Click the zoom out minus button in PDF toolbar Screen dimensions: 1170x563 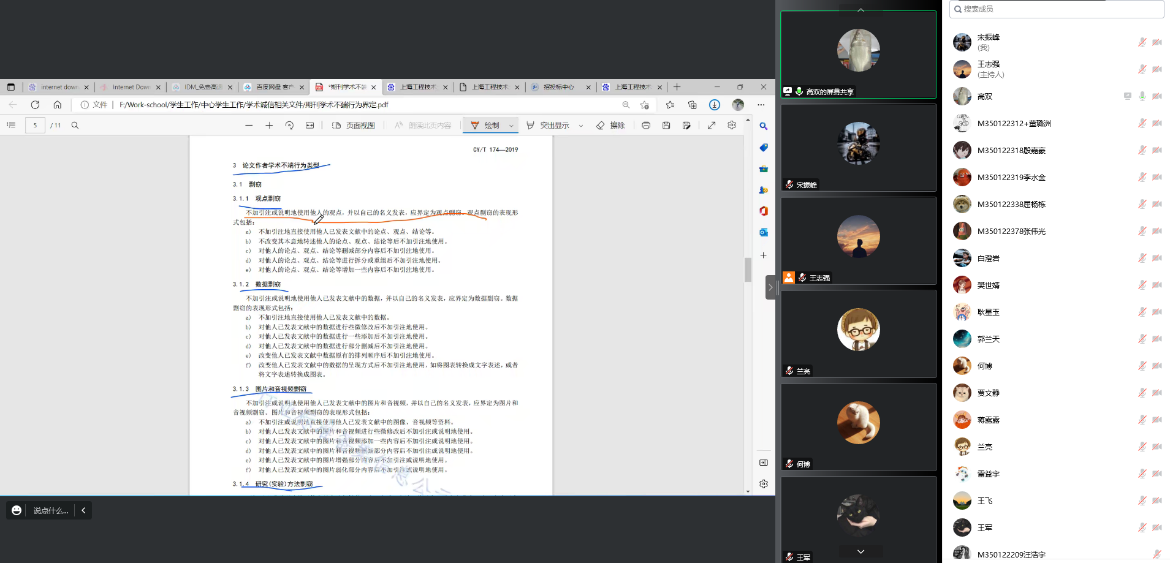pos(247,125)
